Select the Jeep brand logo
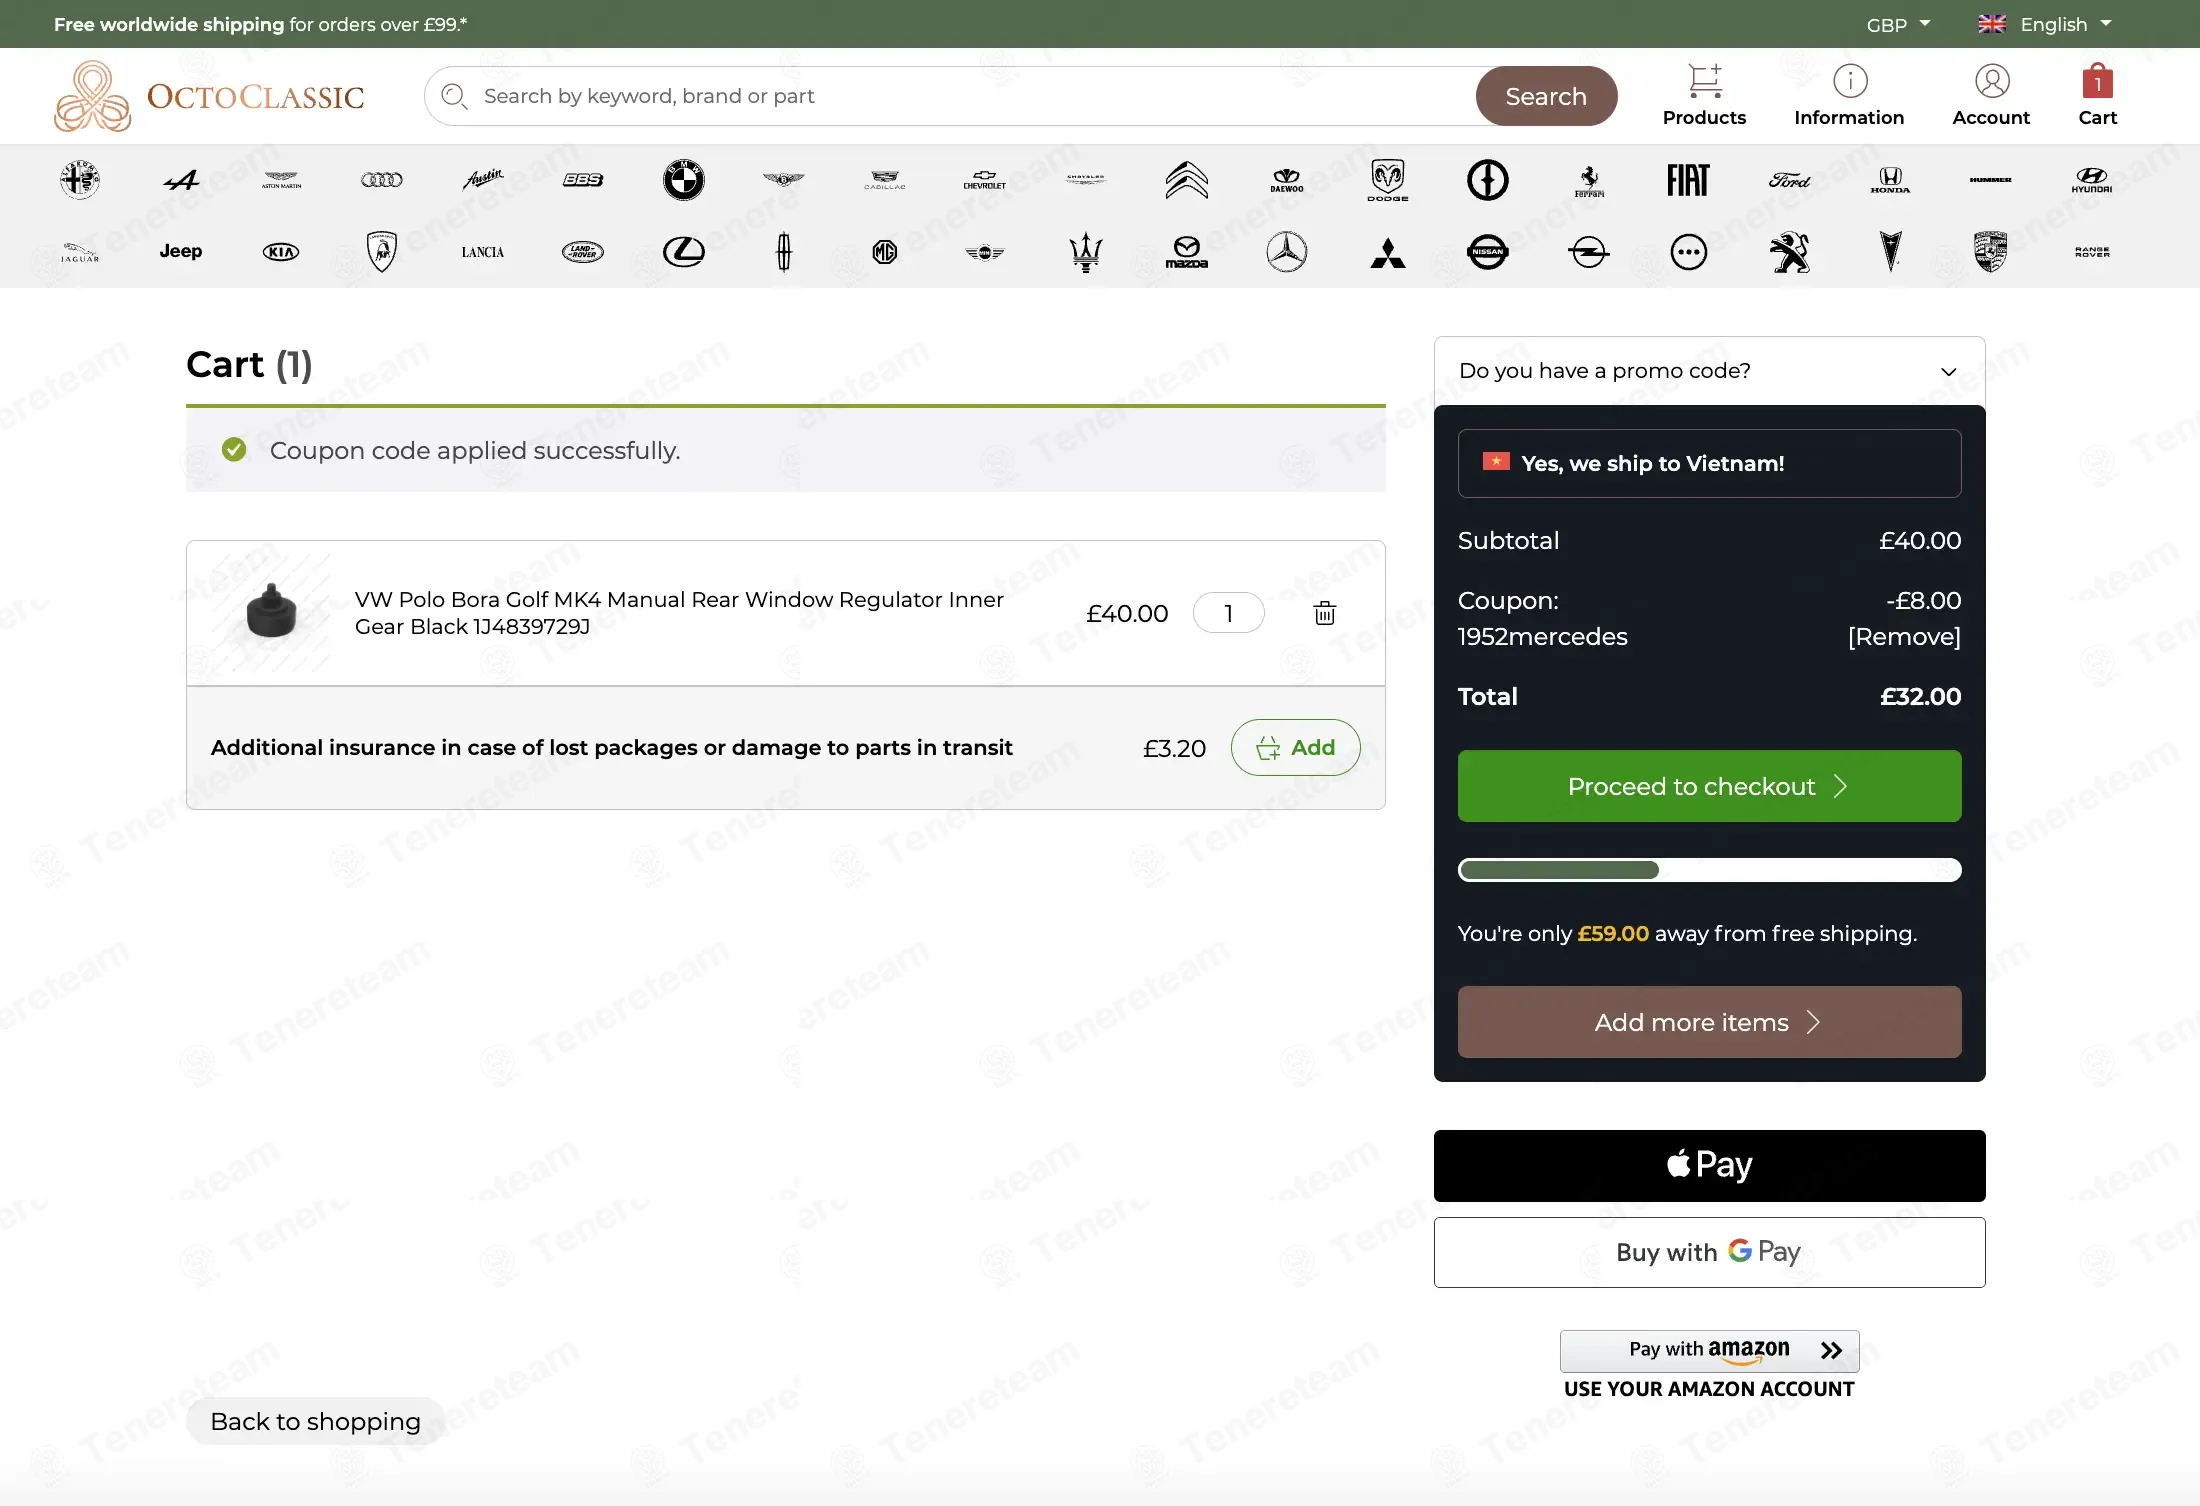Image resolution: width=2200 pixels, height=1506 pixels. pyautogui.click(x=181, y=251)
